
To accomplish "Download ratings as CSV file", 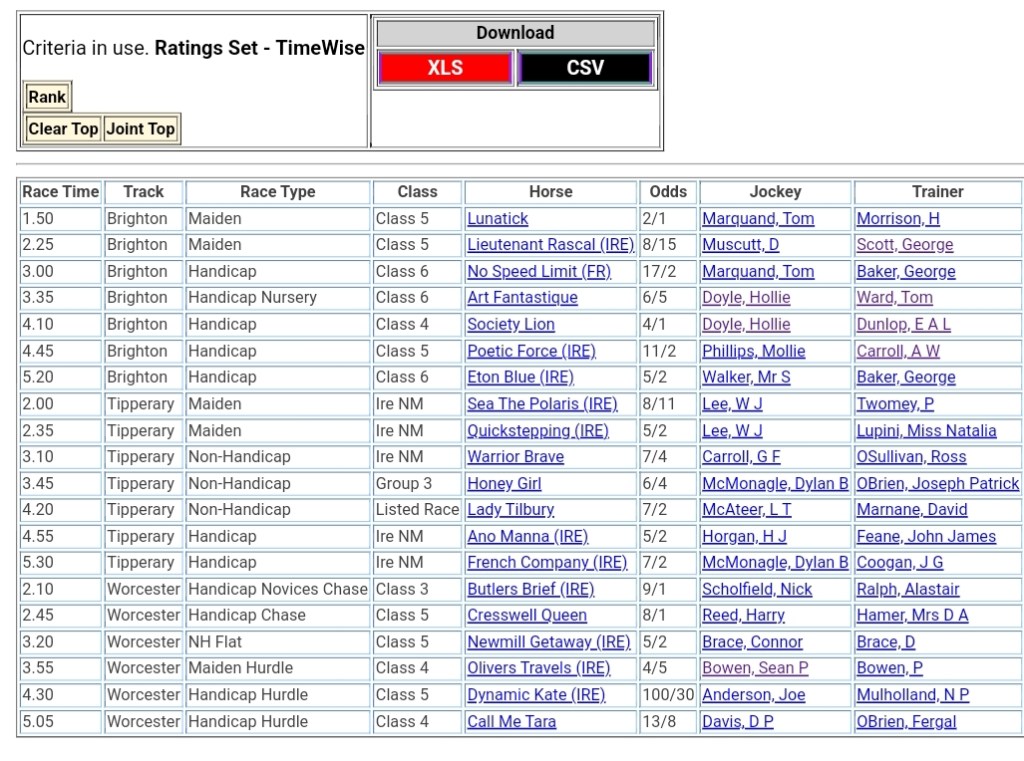I will pyautogui.click(x=585, y=68).
